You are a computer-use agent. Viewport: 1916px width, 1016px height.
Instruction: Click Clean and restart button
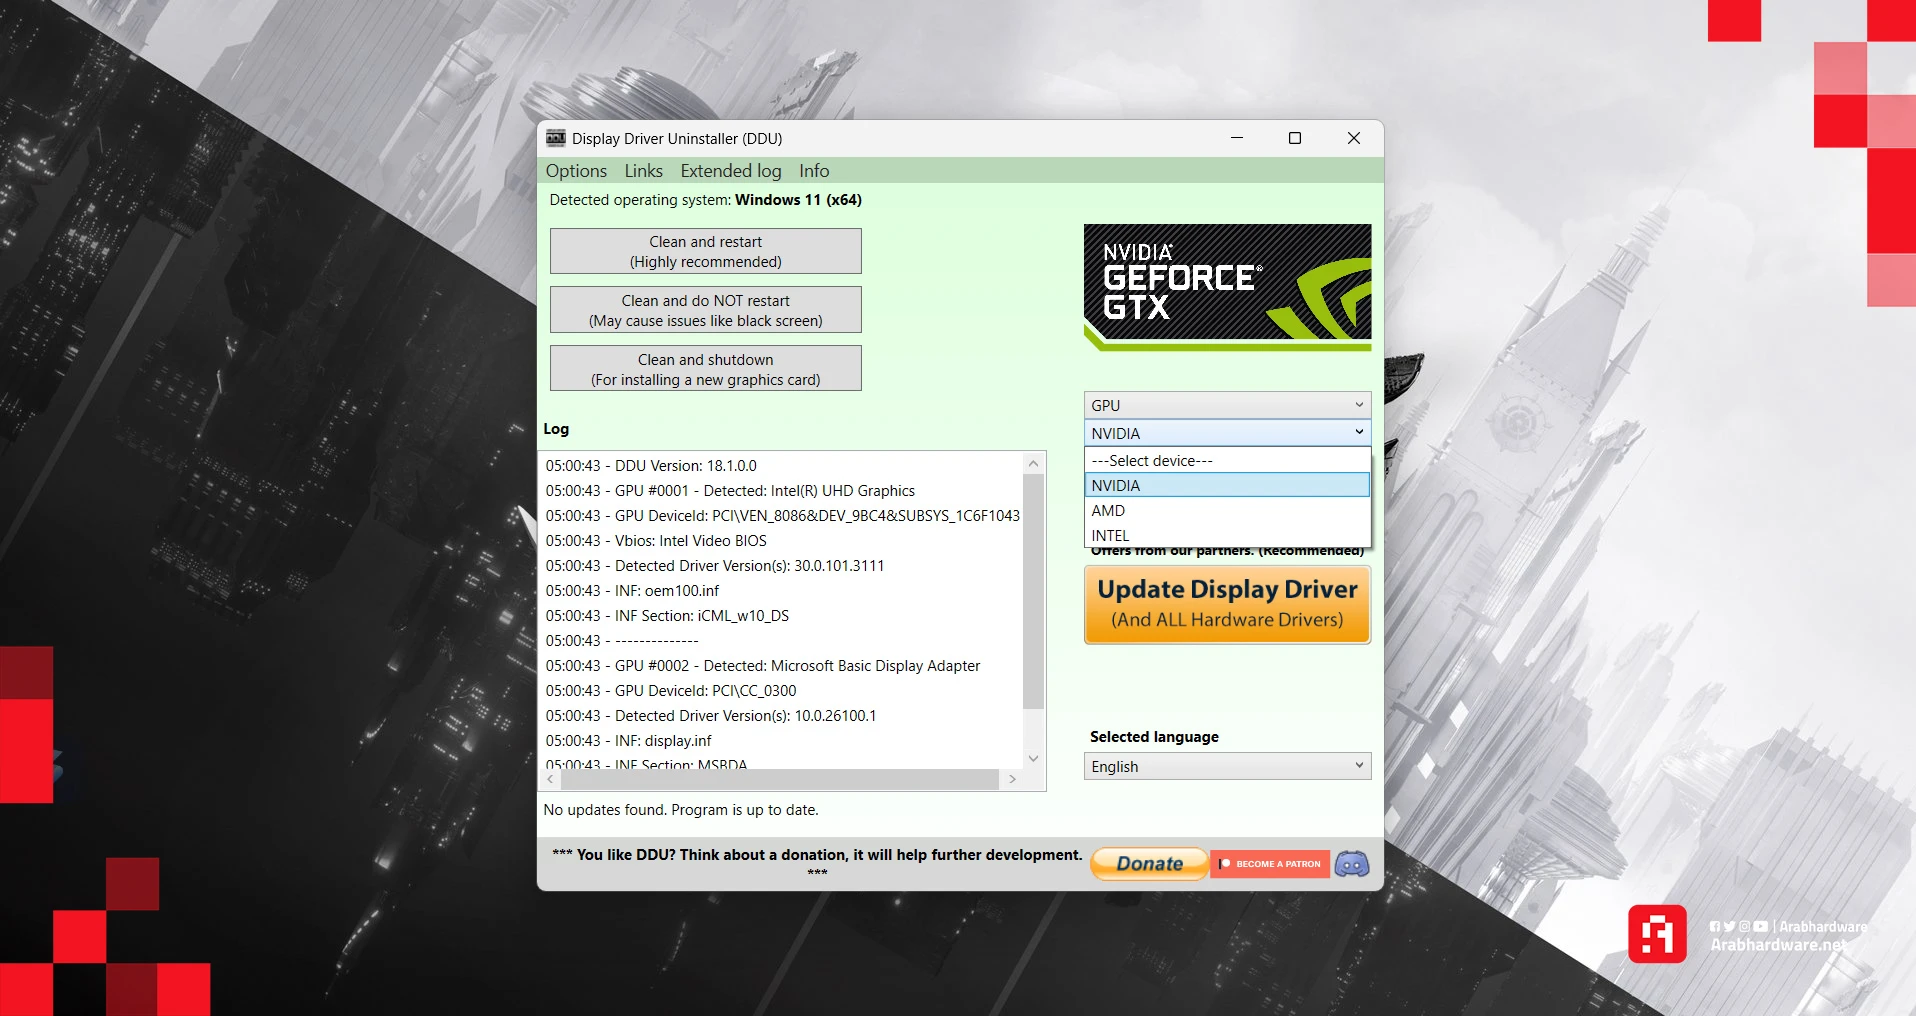[706, 251]
